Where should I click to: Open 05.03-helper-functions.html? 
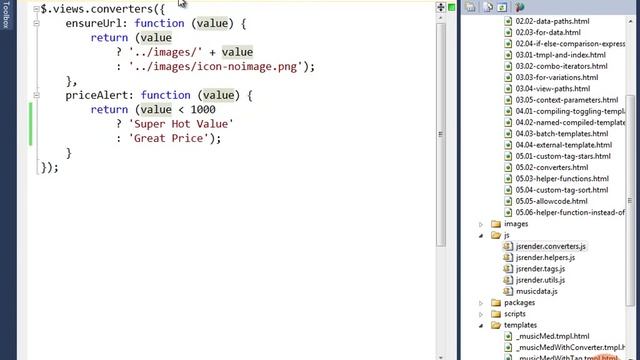pos(562,179)
